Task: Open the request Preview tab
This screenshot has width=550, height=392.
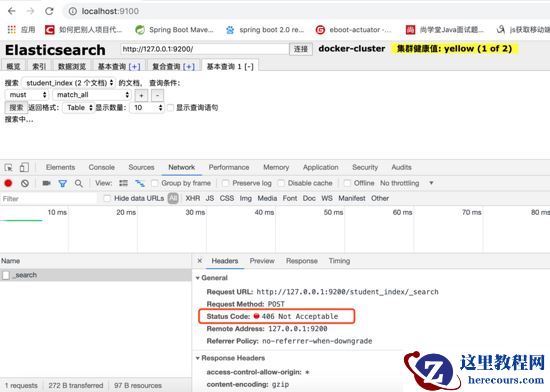Action: tap(262, 261)
